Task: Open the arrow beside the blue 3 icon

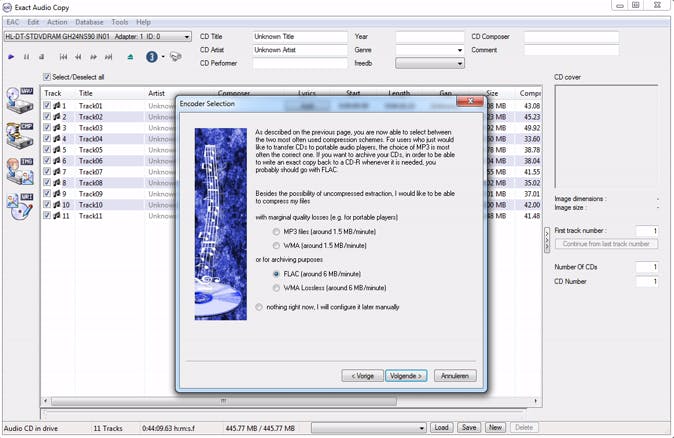Action: coord(163,57)
